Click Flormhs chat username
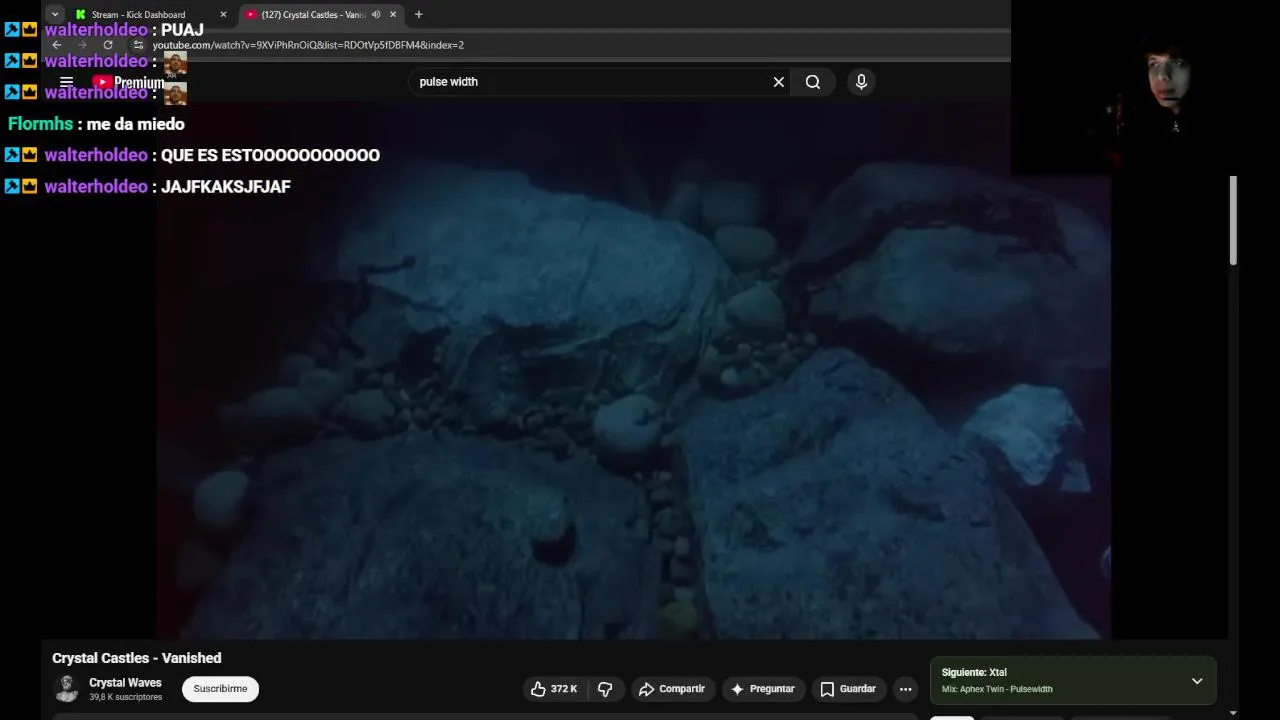 [x=40, y=124]
